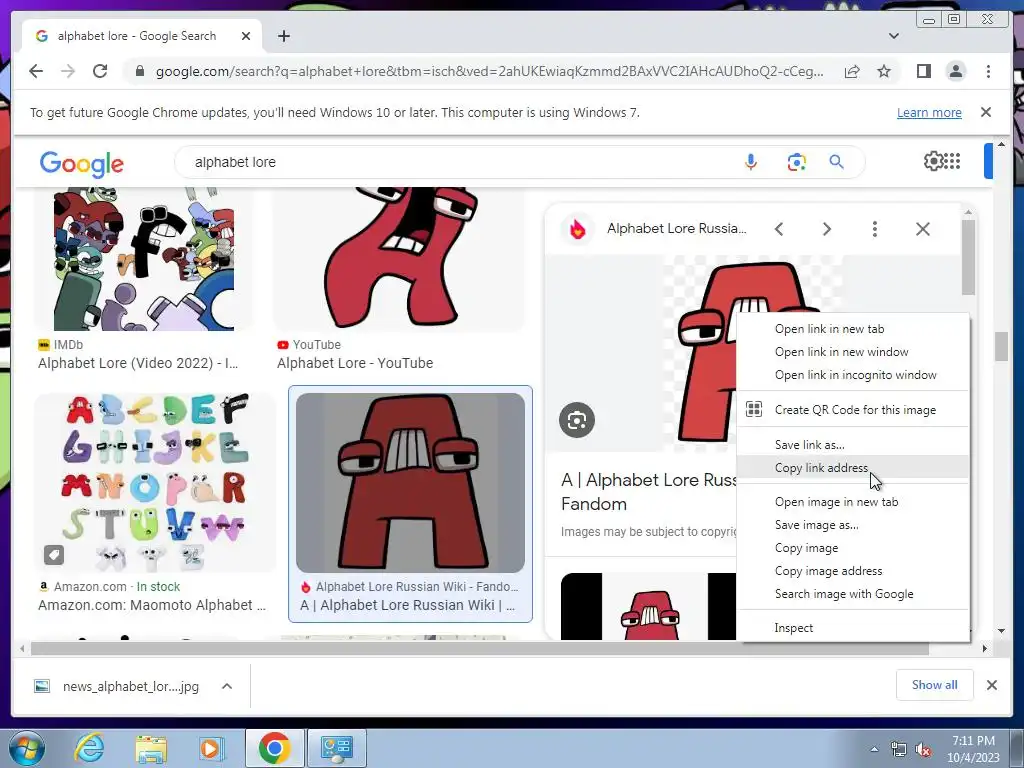Reload the page with the refresh icon

[100, 71]
